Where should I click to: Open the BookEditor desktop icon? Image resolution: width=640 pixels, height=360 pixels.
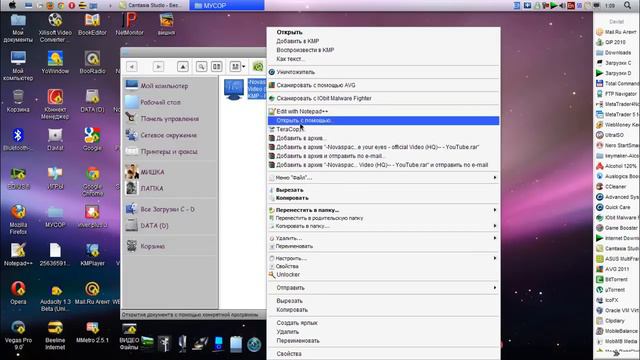click(x=92, y=24)
